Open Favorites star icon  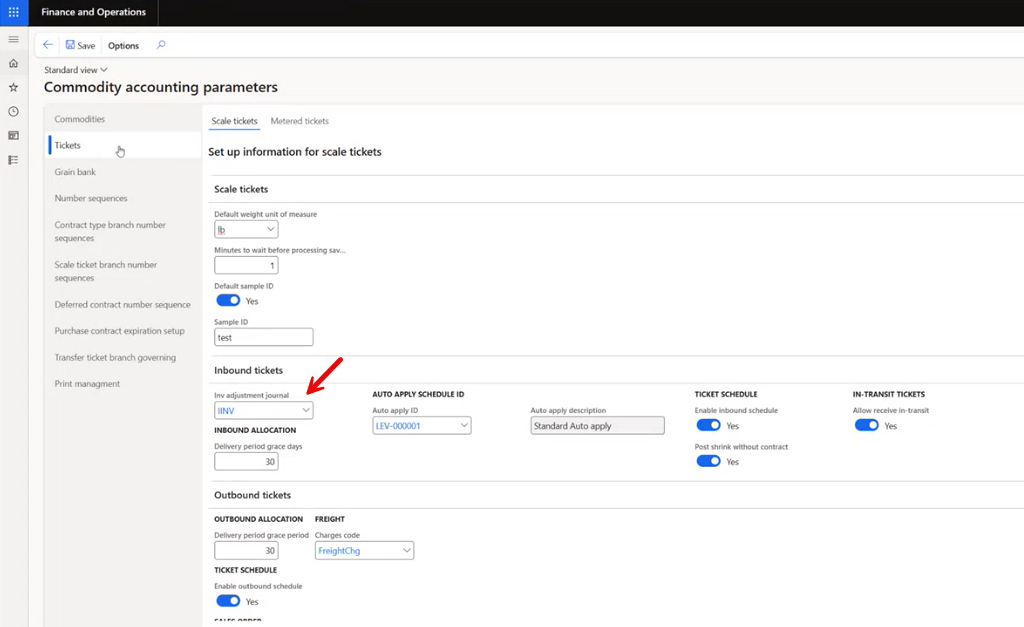[13, 87]
